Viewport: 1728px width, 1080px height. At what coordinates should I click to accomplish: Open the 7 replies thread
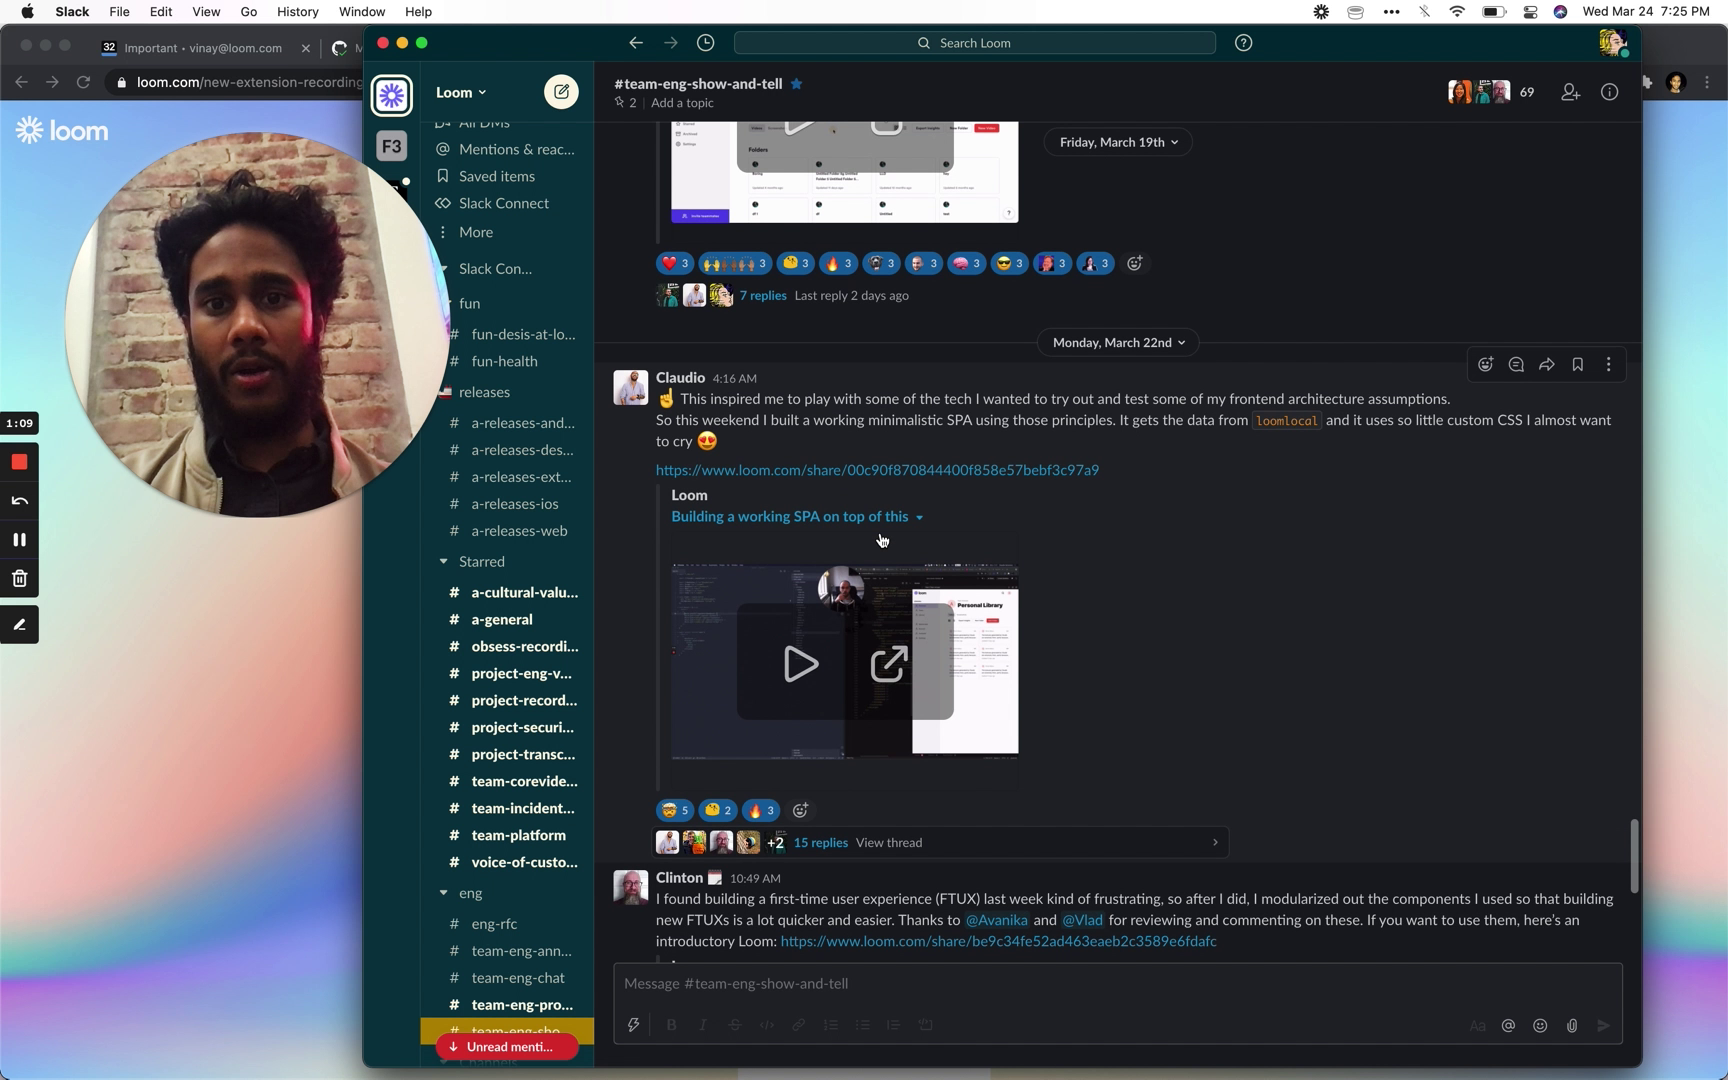pyautogui.click(x=763, y=296)
